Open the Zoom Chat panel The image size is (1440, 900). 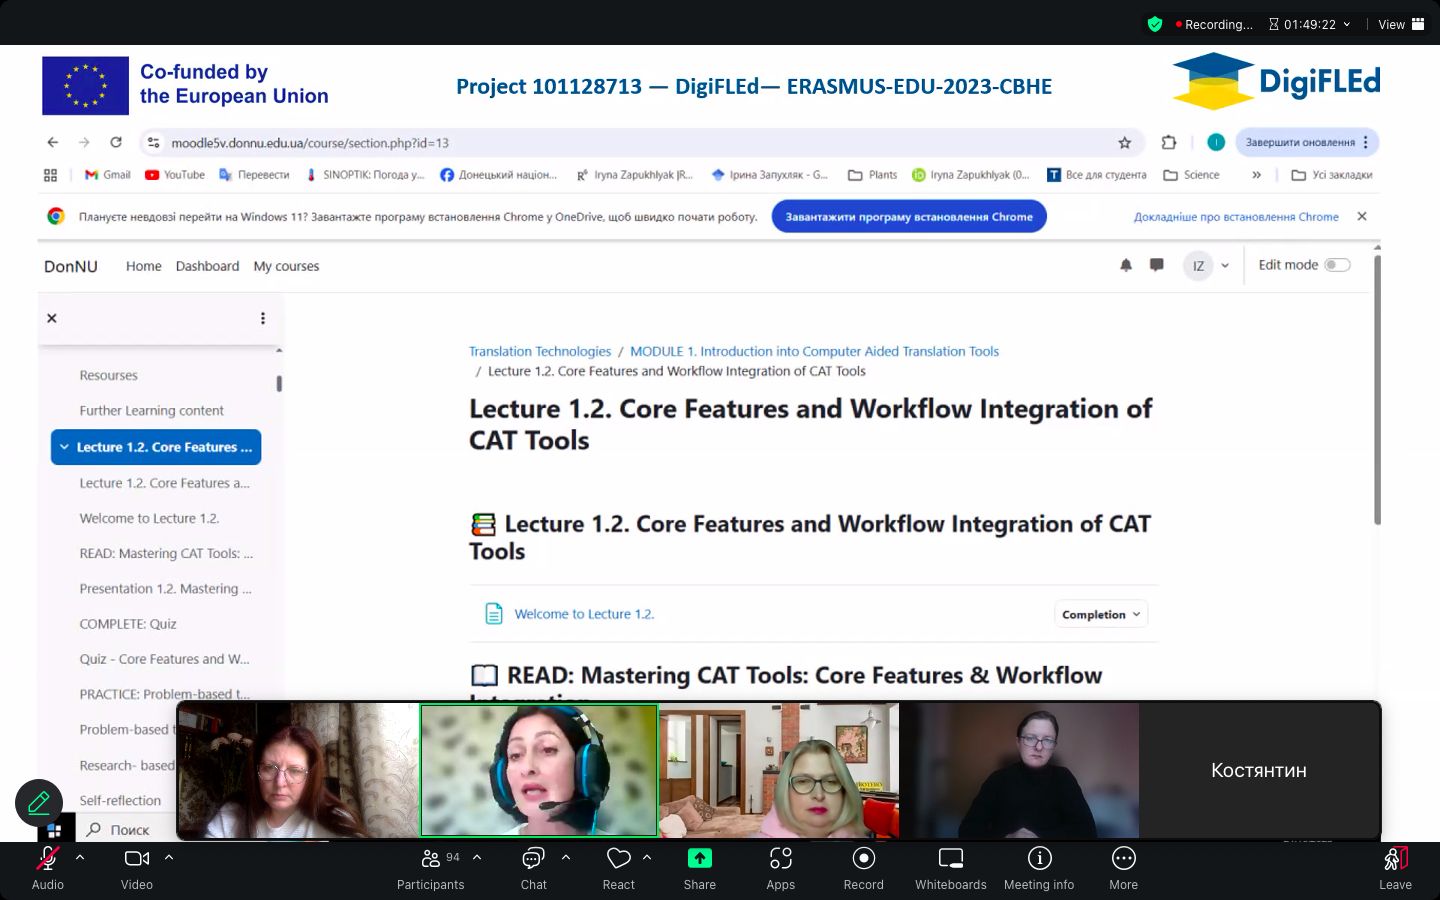(533, 860)
